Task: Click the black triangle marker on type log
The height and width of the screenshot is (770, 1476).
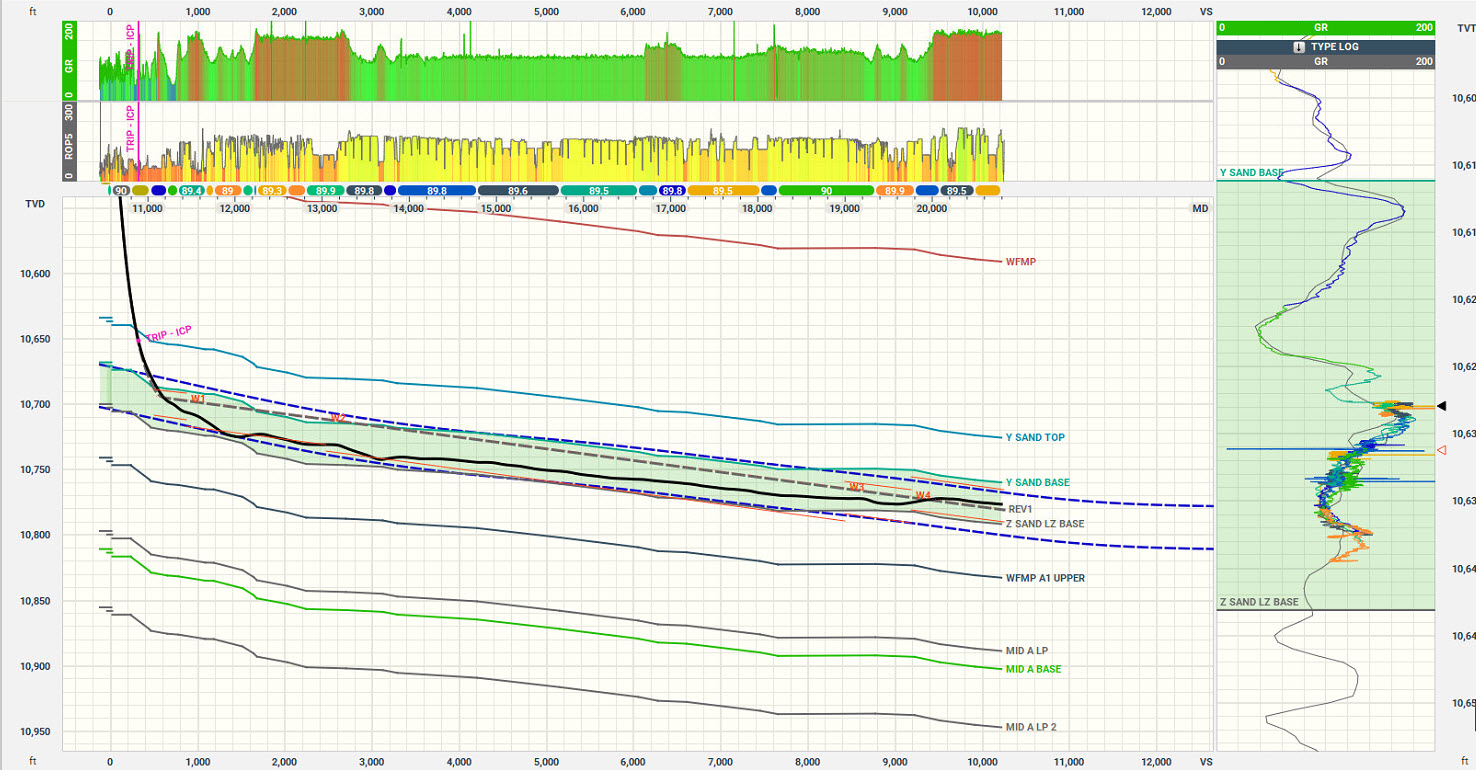Action: pos(1441,406)
